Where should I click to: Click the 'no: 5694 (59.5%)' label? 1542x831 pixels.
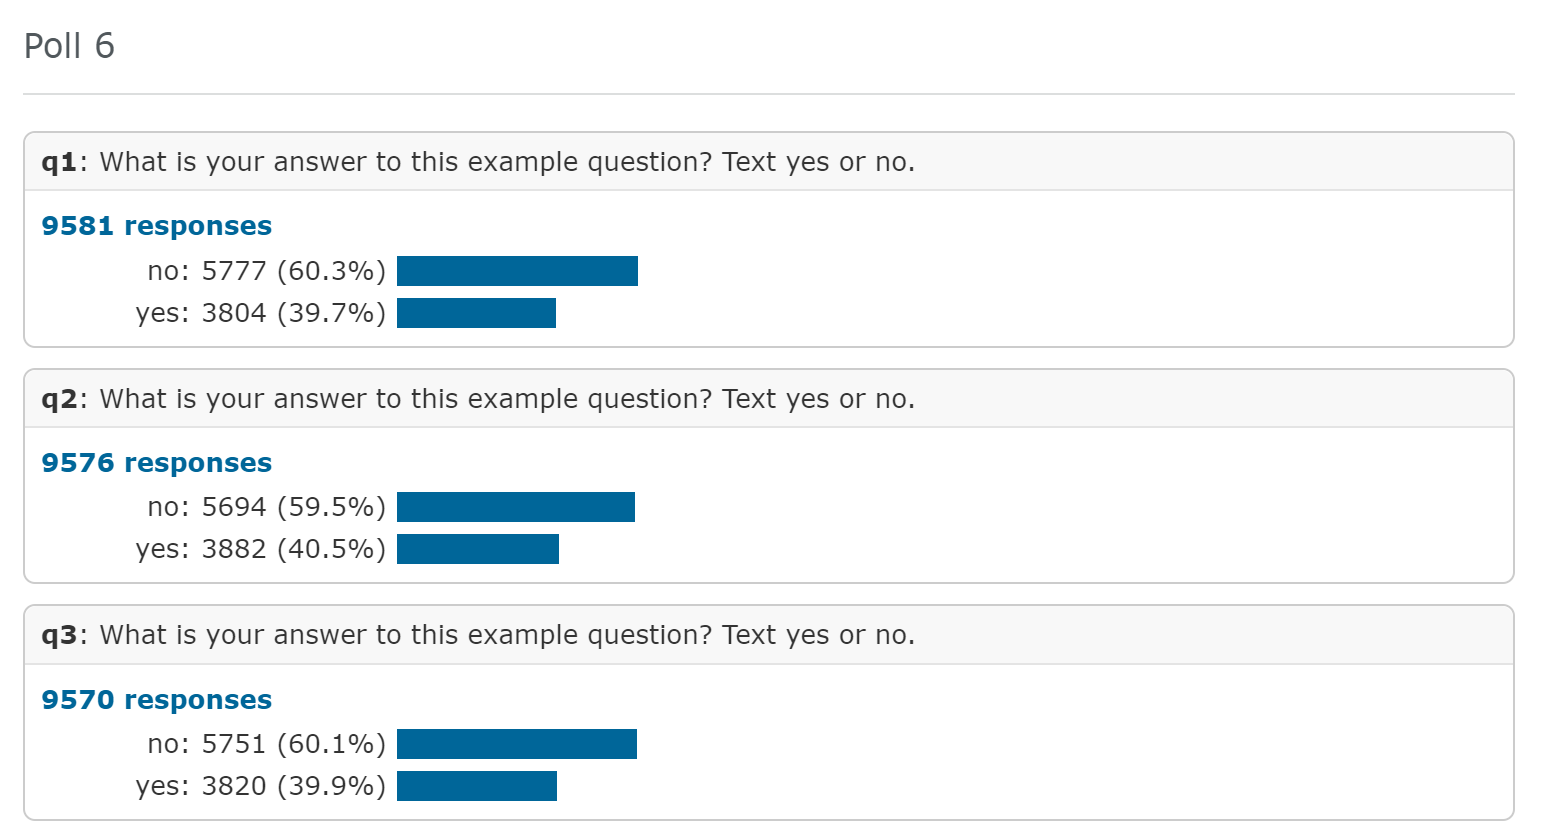pos(267,507)
